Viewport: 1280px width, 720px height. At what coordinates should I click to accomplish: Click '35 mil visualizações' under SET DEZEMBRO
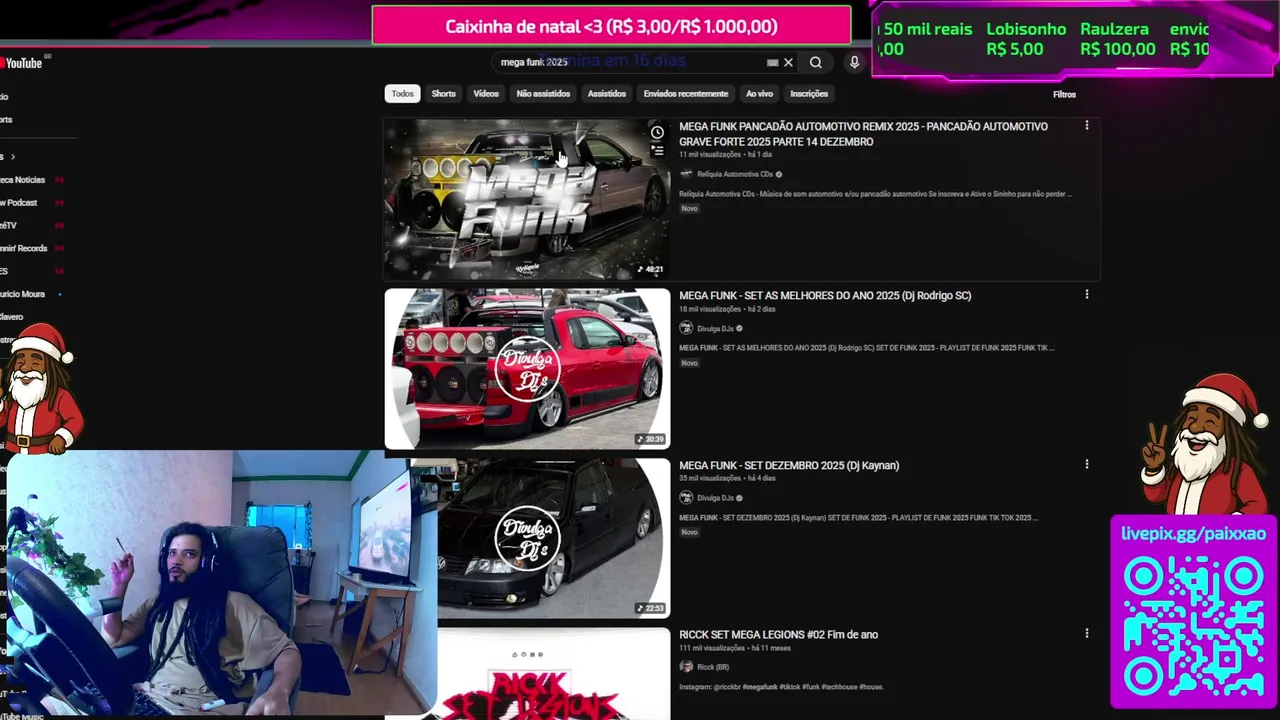(710, 479)
